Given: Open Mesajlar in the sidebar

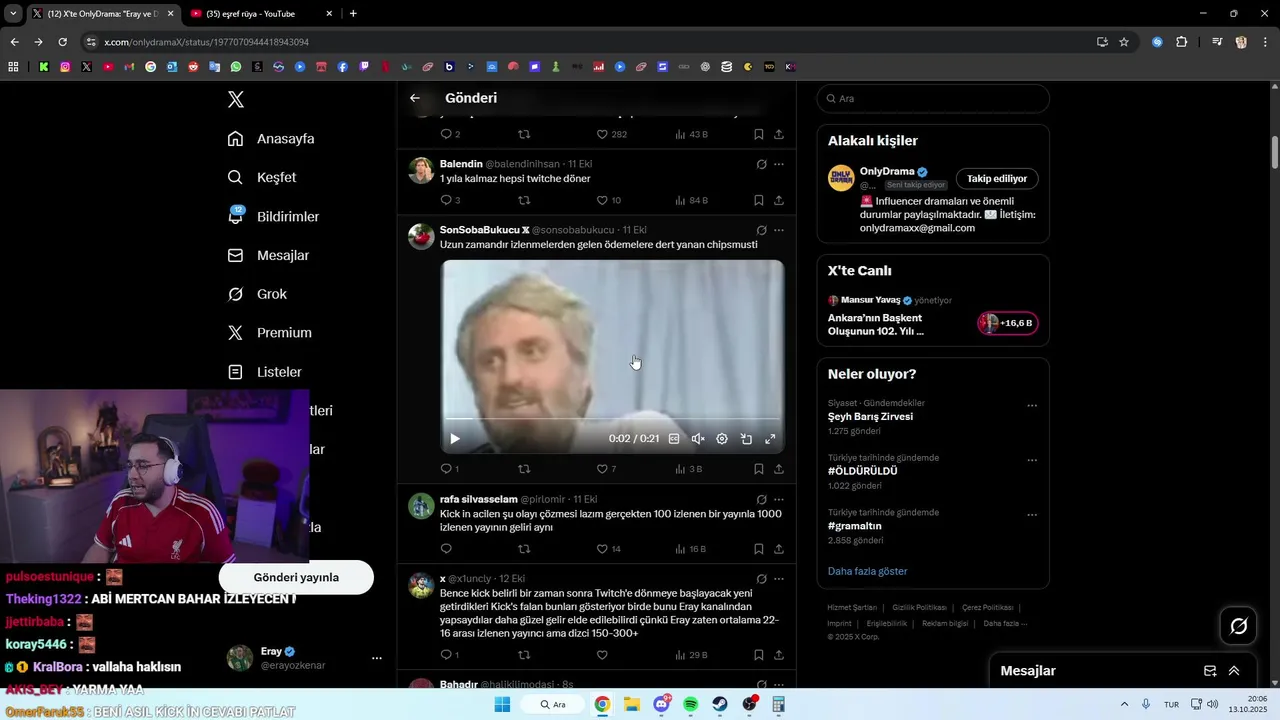Looking at the screenshot, I should coord(268,255).
